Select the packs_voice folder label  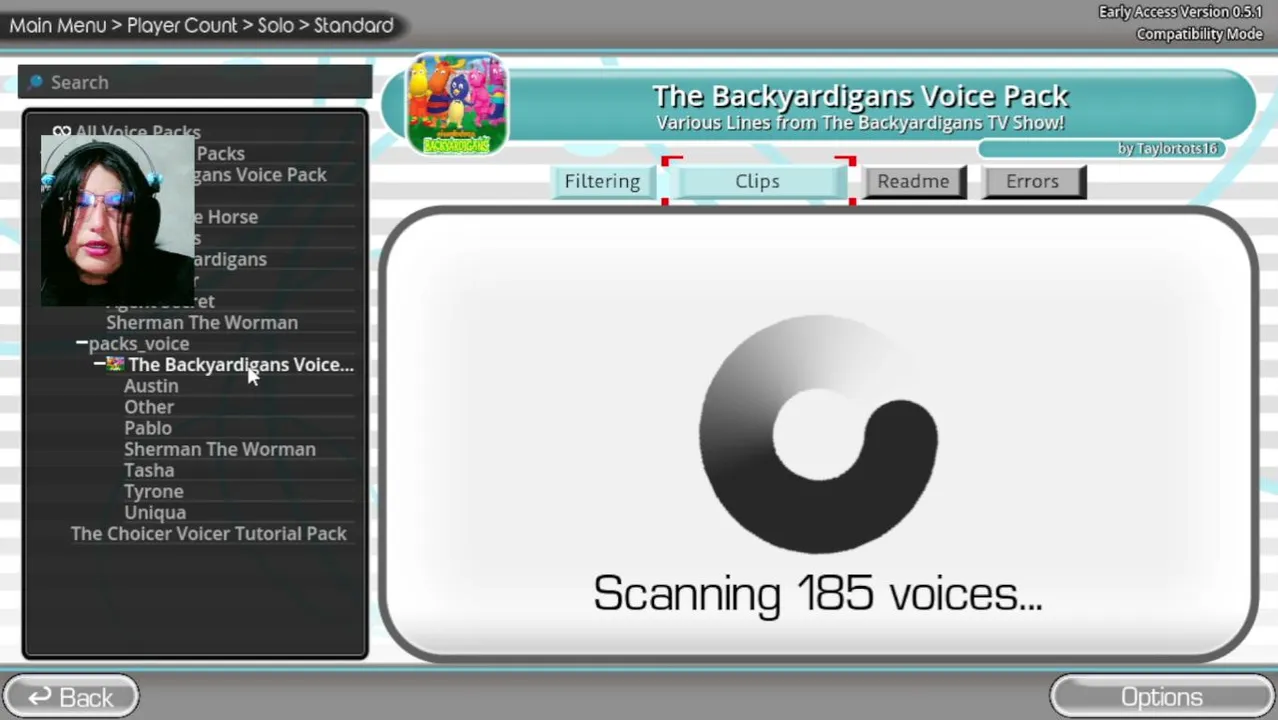[x=139, y=343]
